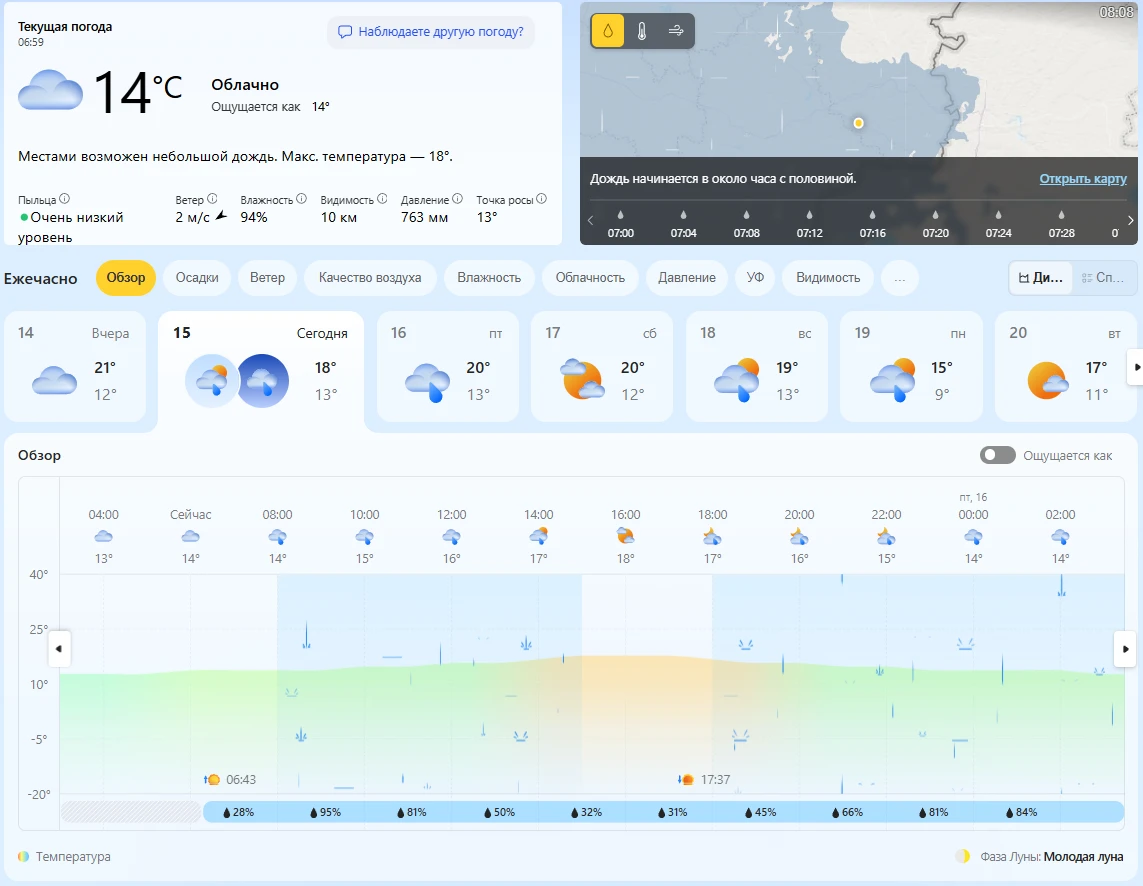
Task: Click info icon next to Давление
Action: pyautogui.click(x=457, y=198)
